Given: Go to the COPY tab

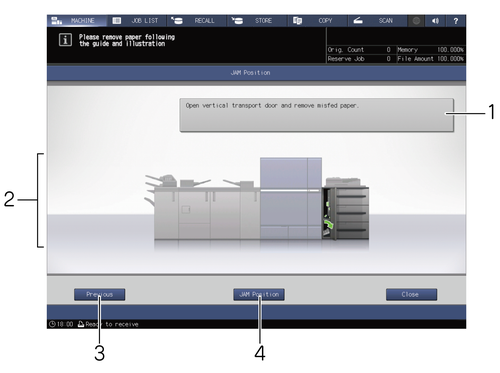Looking at the screenshot, I should click(x=318, y=21).
